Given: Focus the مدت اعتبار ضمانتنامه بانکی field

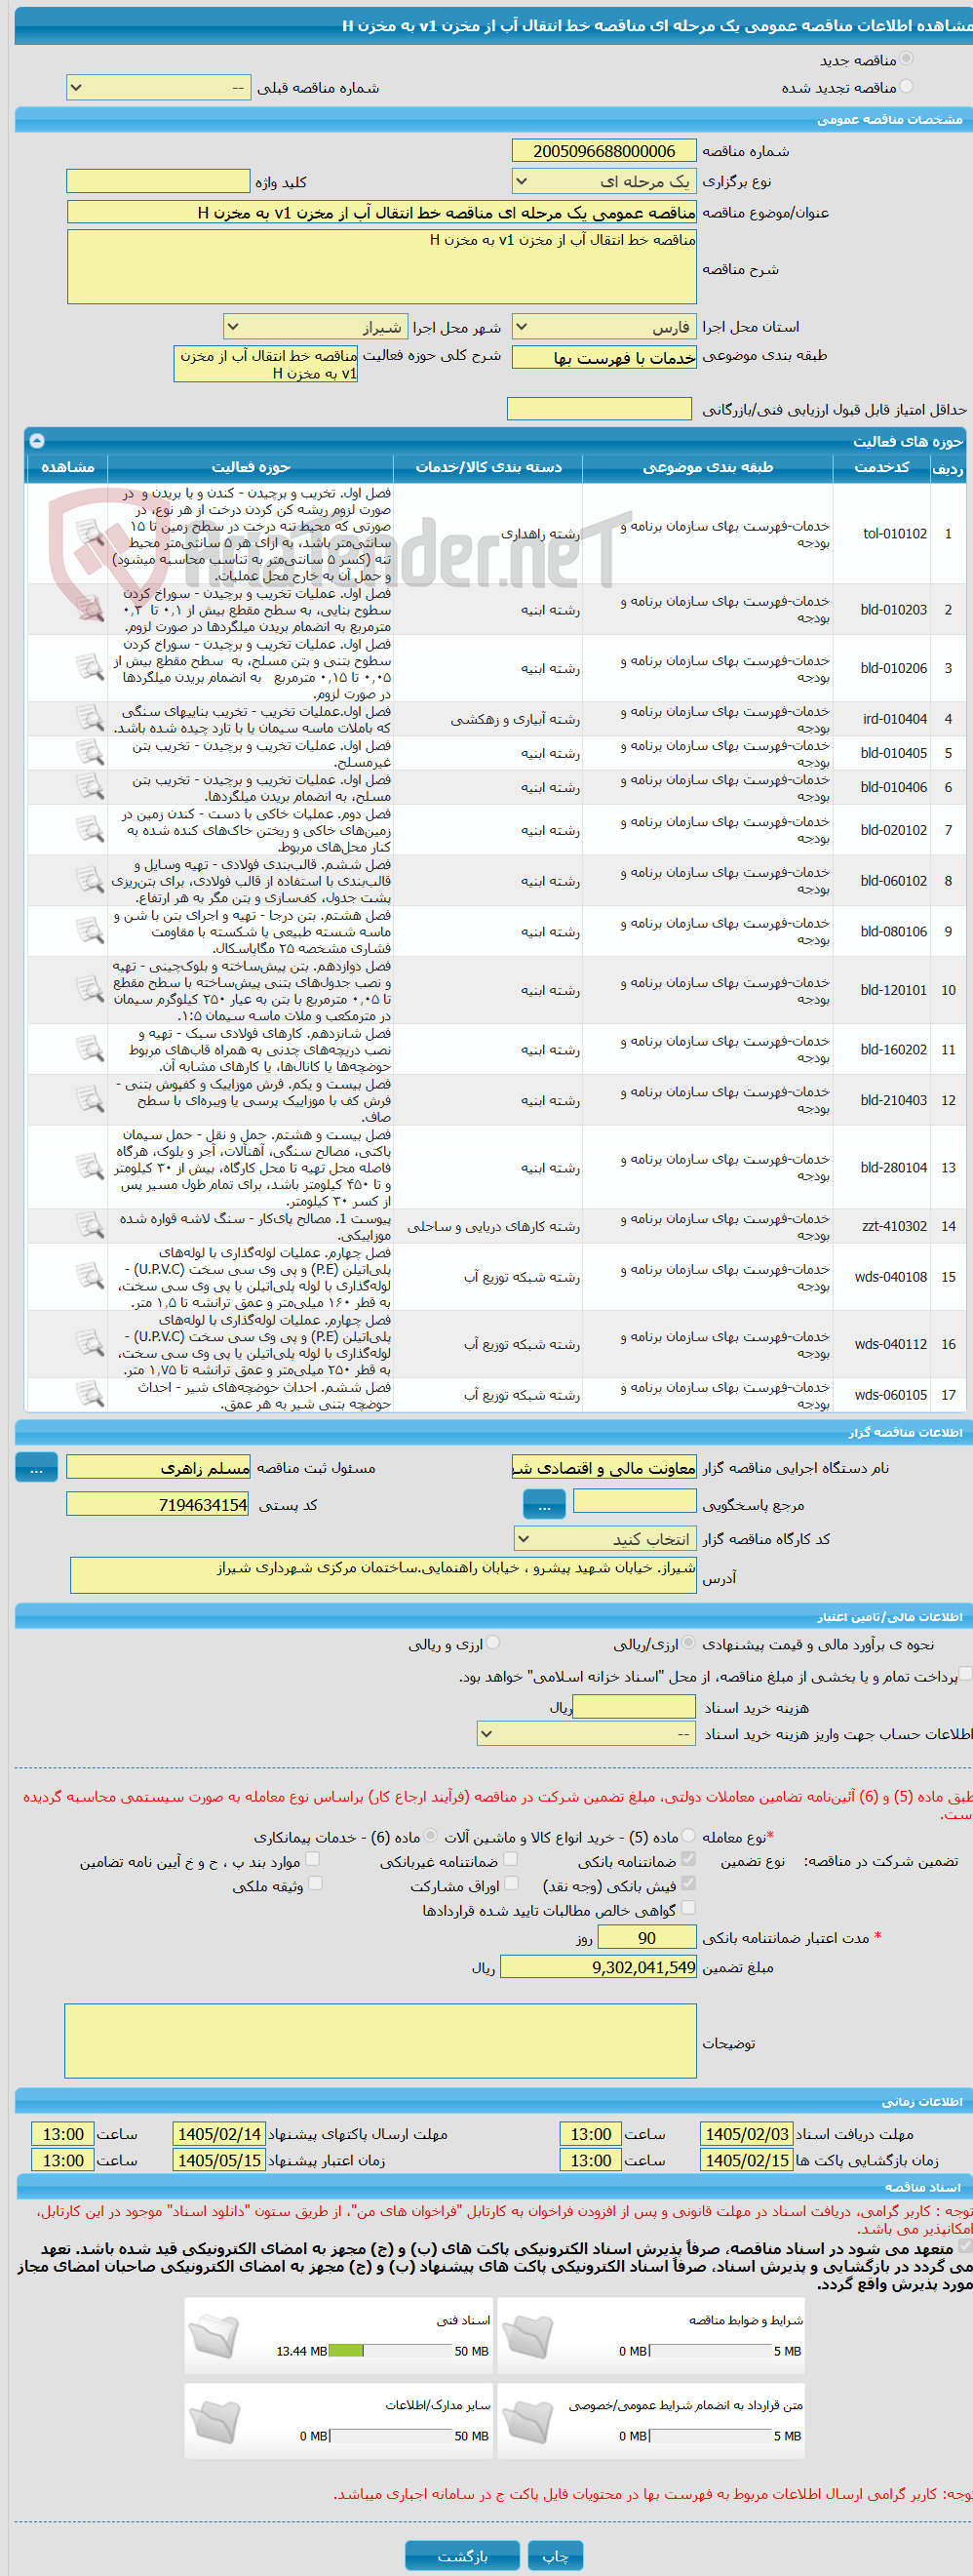Looking at the screenshot, I should coord(647,1938).
